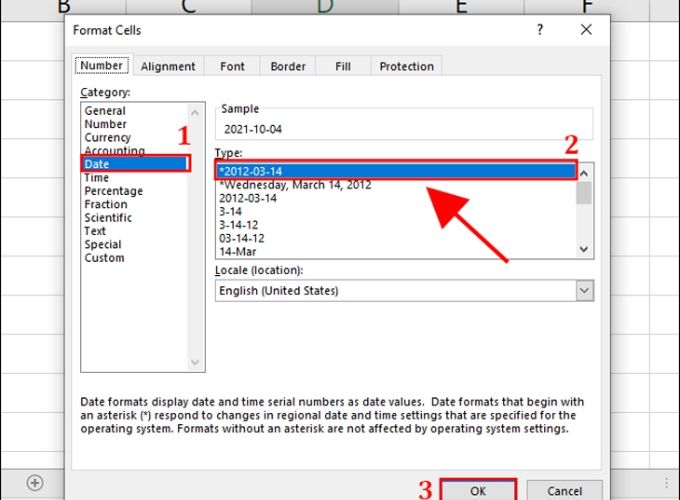Choose 3-14-12 date type
Image resolution: width=680 pixels, height=500 pixels.
point(239,225)
